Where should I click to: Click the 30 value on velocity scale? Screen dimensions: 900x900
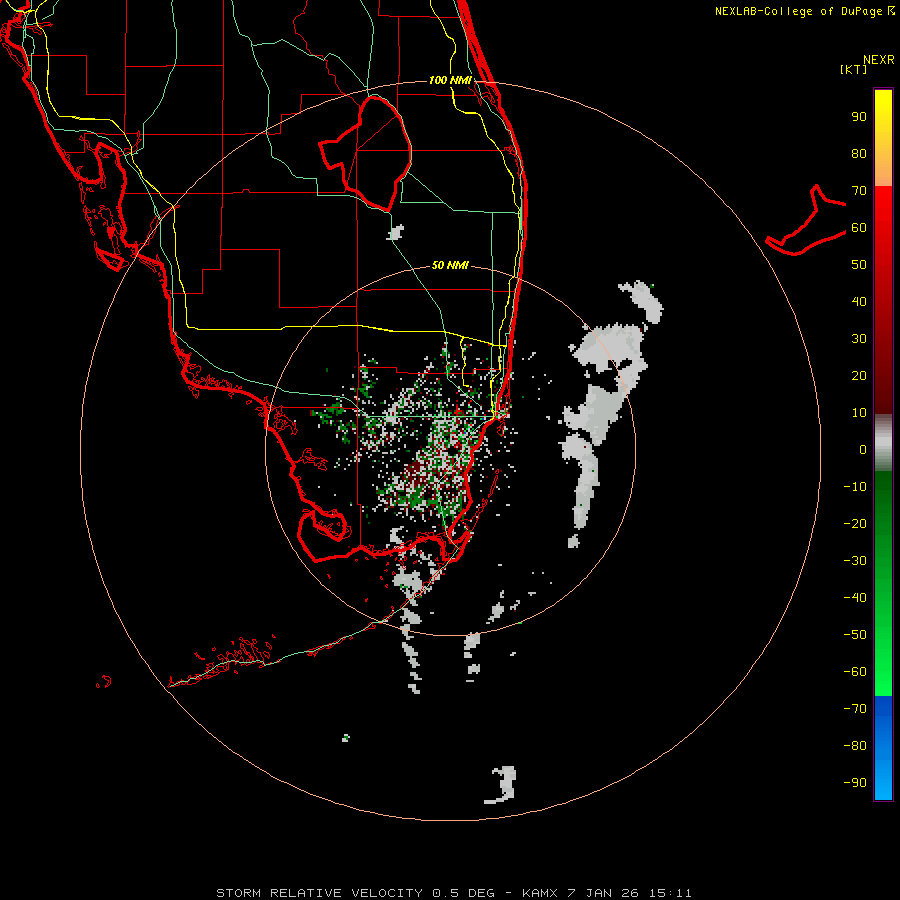tap(859, 339)
